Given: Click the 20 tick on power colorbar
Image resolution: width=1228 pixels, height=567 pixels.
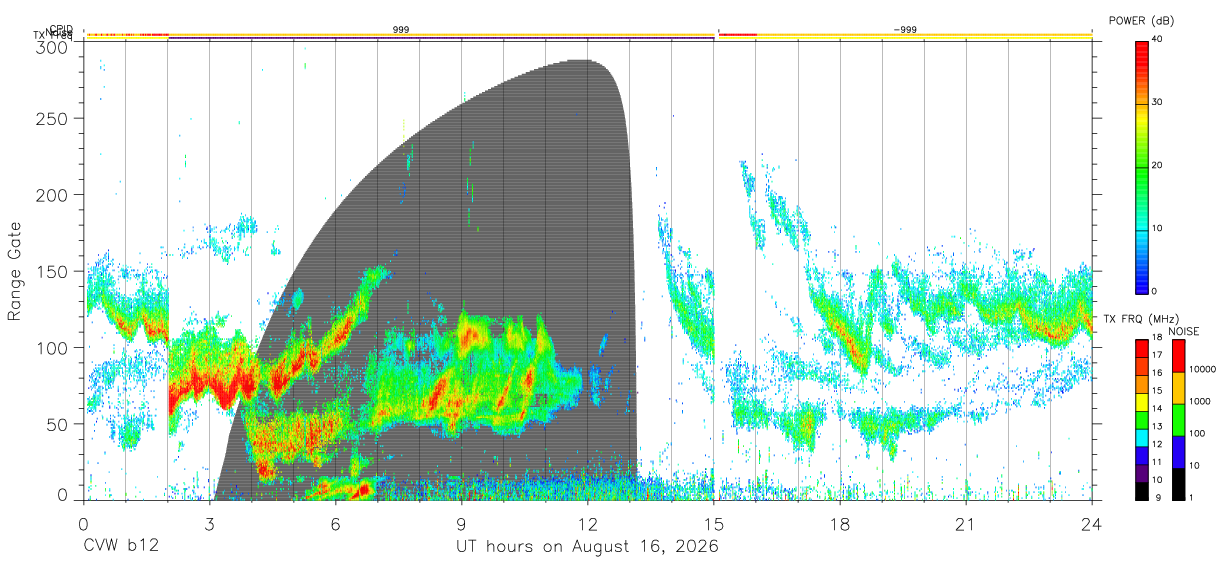Looking at the screenshot, I should [1157, 166].
